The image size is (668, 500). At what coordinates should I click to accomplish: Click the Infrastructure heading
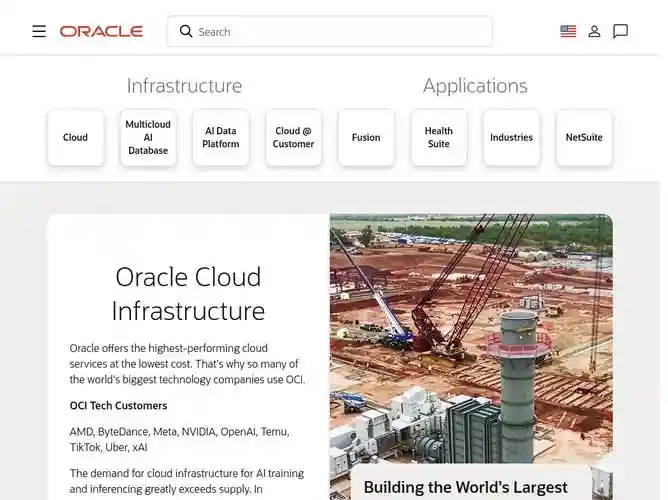coord(184,86)
